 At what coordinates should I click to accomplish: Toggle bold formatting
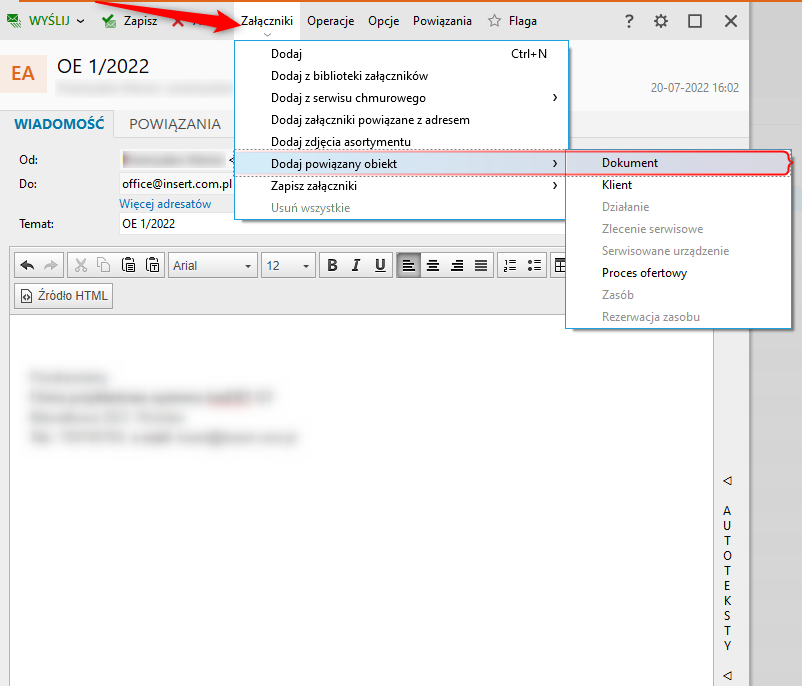[332, 265]
